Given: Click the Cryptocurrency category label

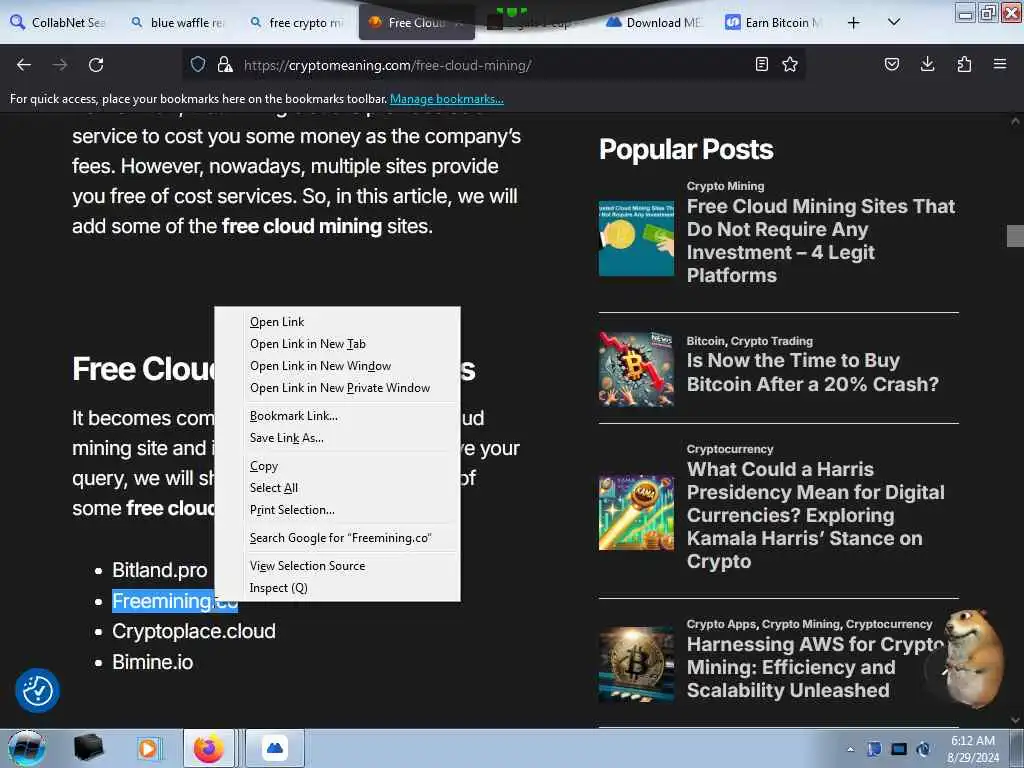Looking at the screenshot, I should pos(729,449).
